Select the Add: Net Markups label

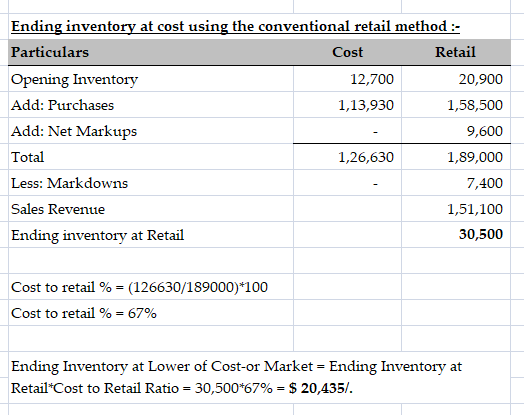point(74,131)
